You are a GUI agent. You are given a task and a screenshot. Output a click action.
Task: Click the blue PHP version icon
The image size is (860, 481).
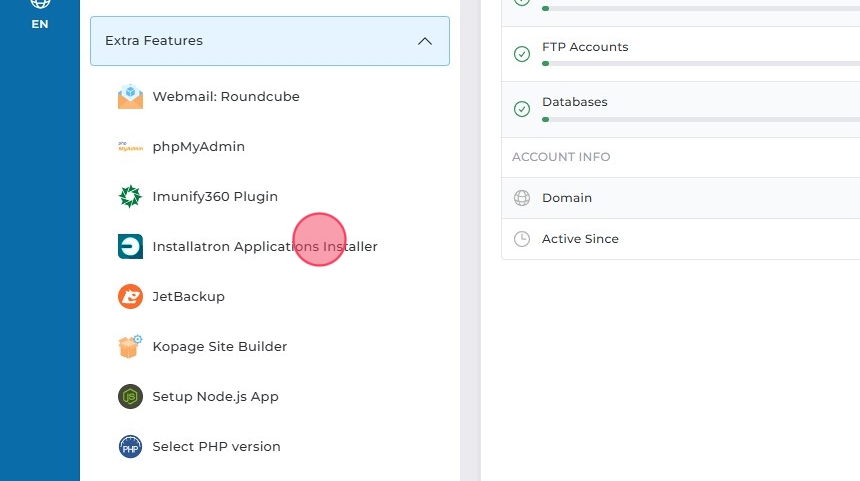[x=130, y=447]
